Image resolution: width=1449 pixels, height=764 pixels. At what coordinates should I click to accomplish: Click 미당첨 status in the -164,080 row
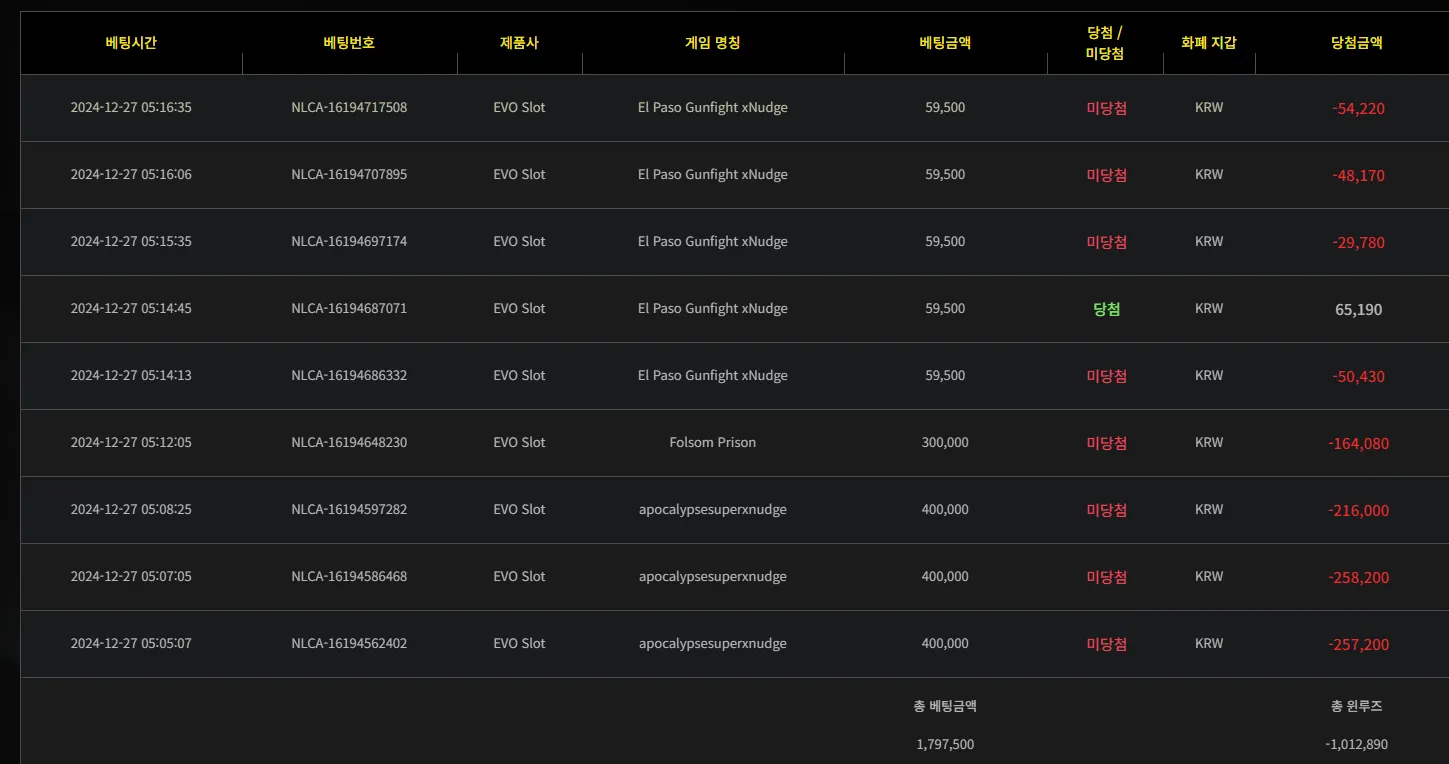[x=1106, y=443]
